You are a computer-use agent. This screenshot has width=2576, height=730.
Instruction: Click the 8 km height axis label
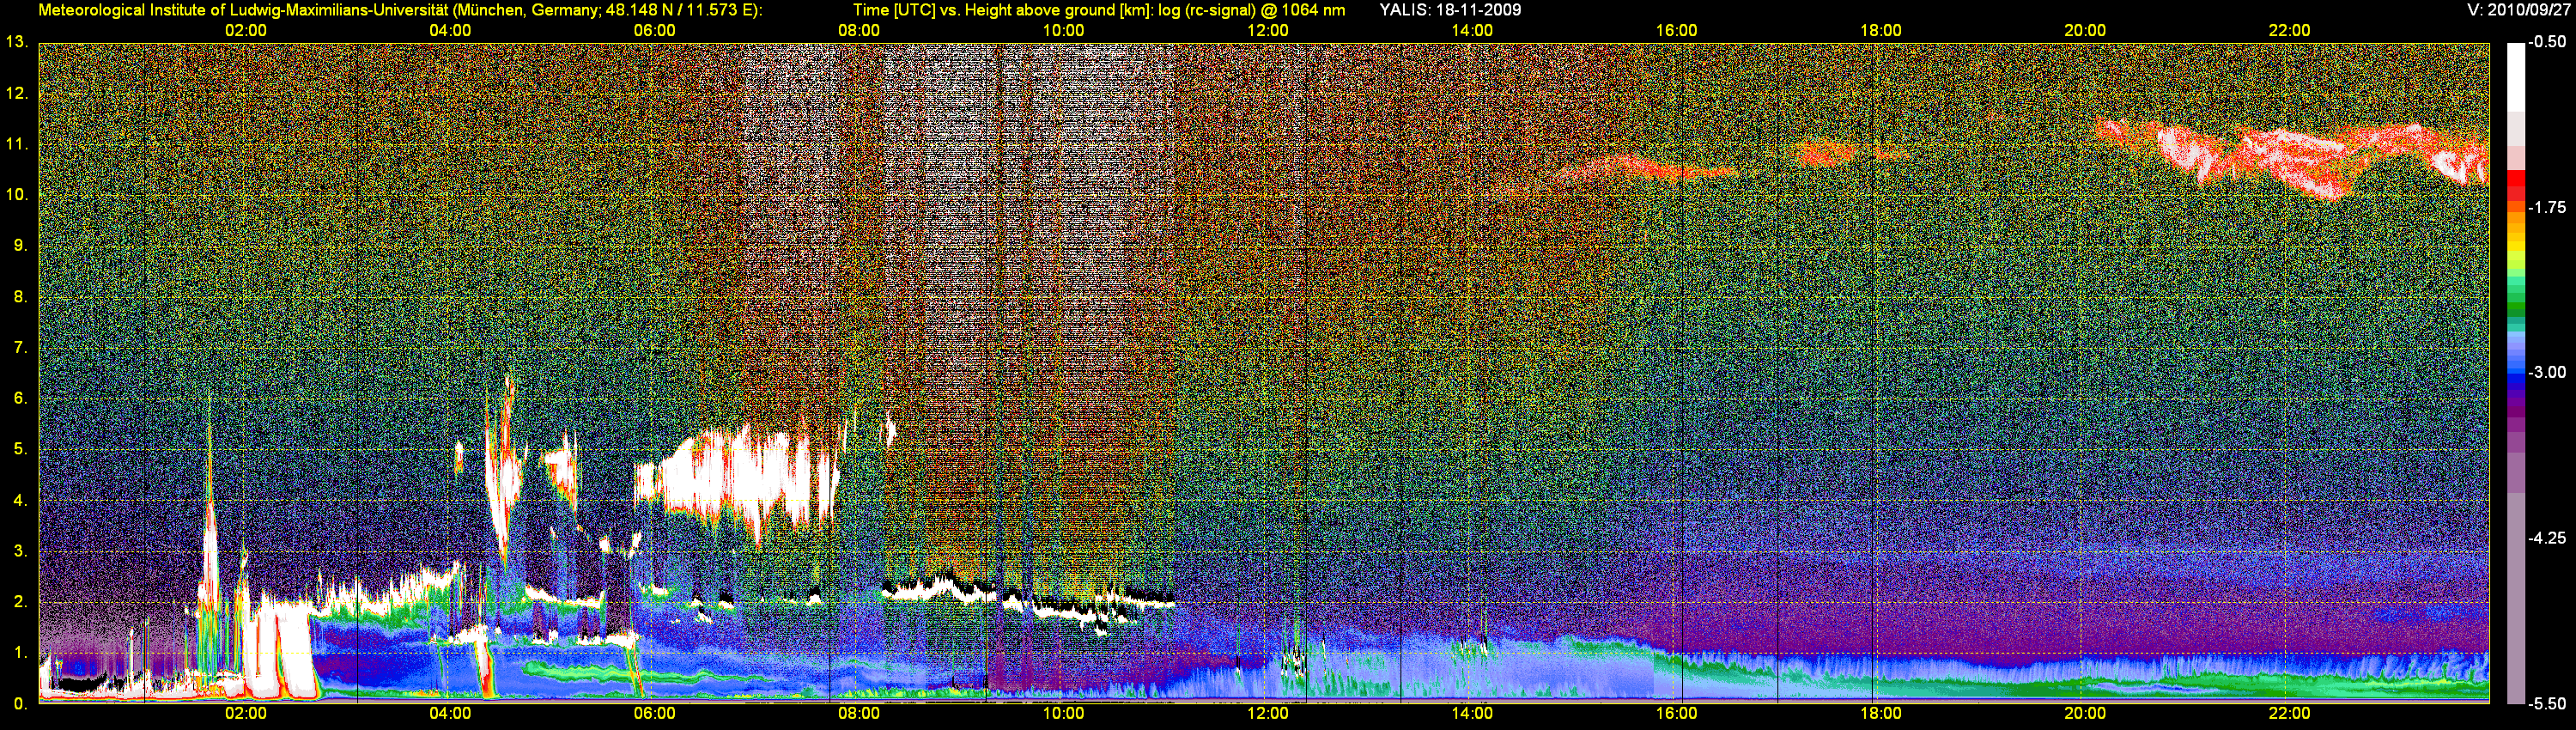tap(20, 296)
